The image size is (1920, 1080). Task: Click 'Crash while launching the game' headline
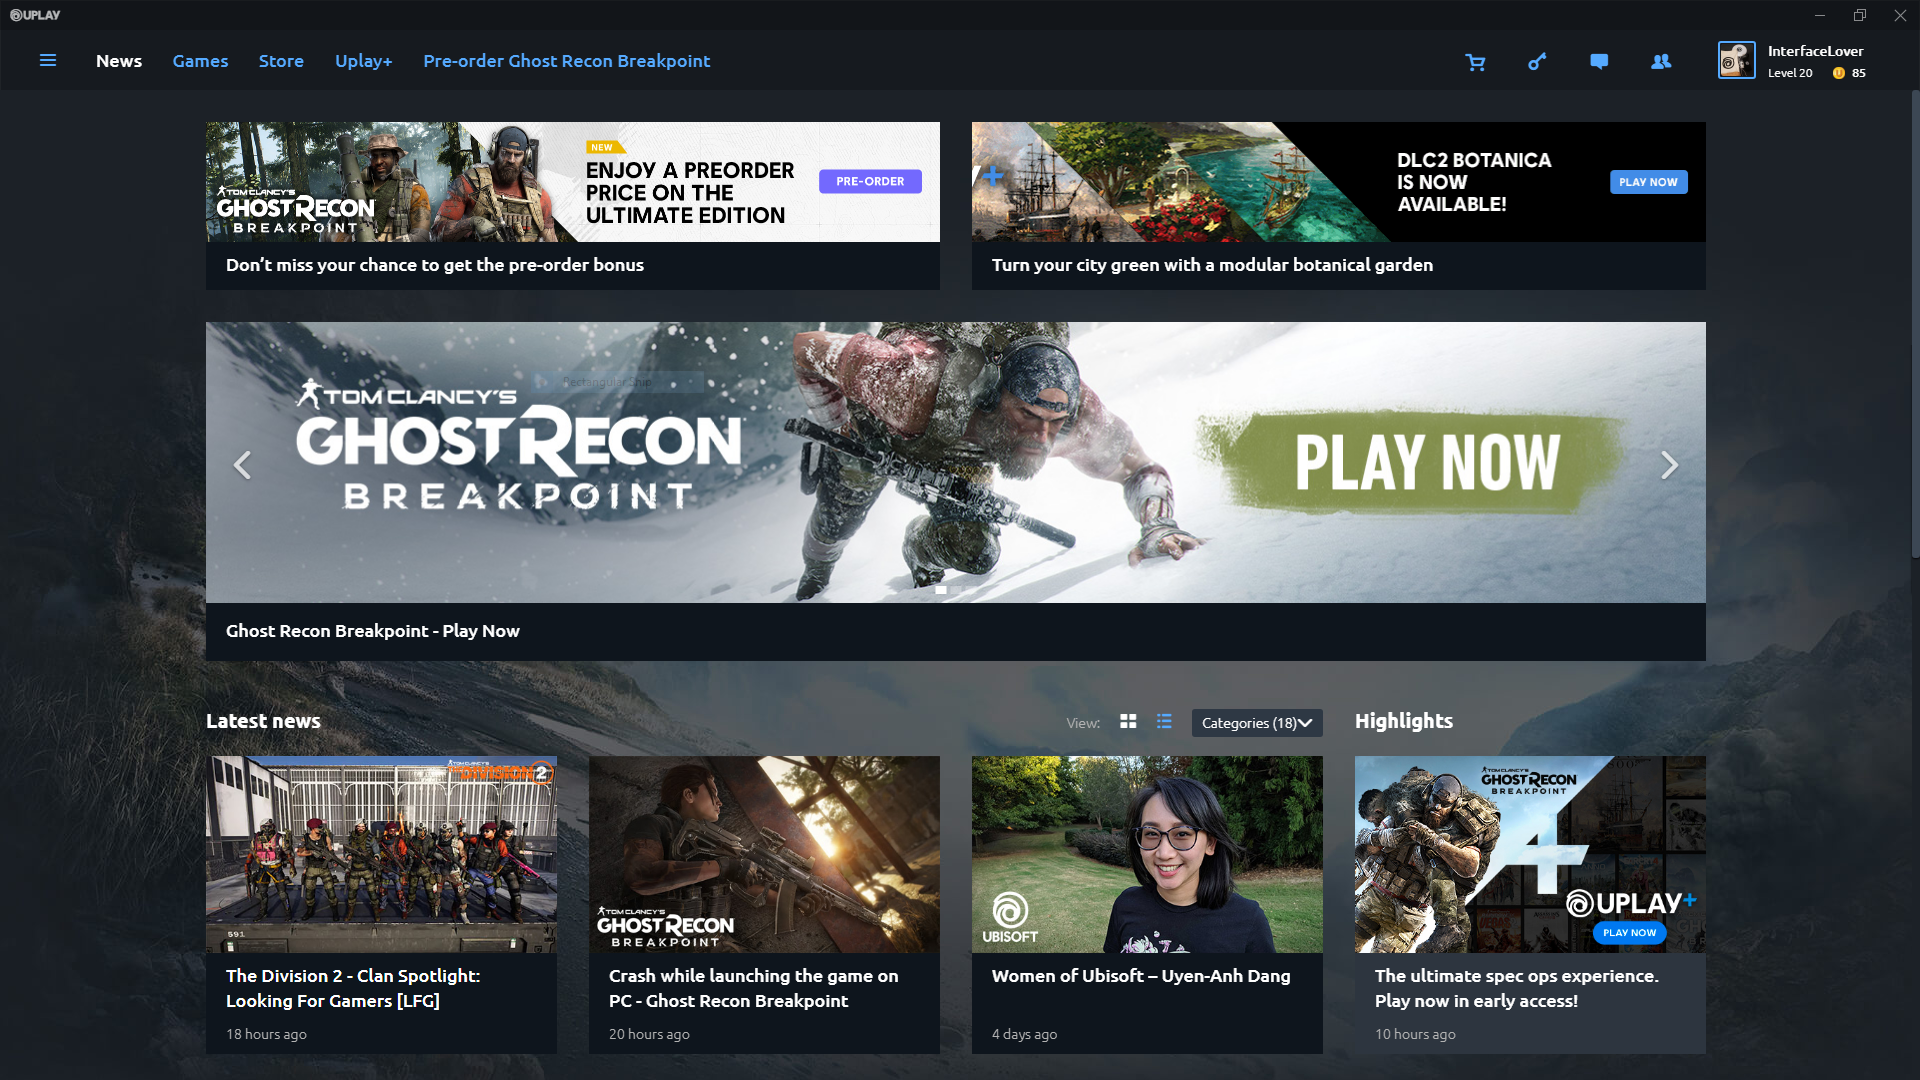pyautogui.click(x=754, y=988)
